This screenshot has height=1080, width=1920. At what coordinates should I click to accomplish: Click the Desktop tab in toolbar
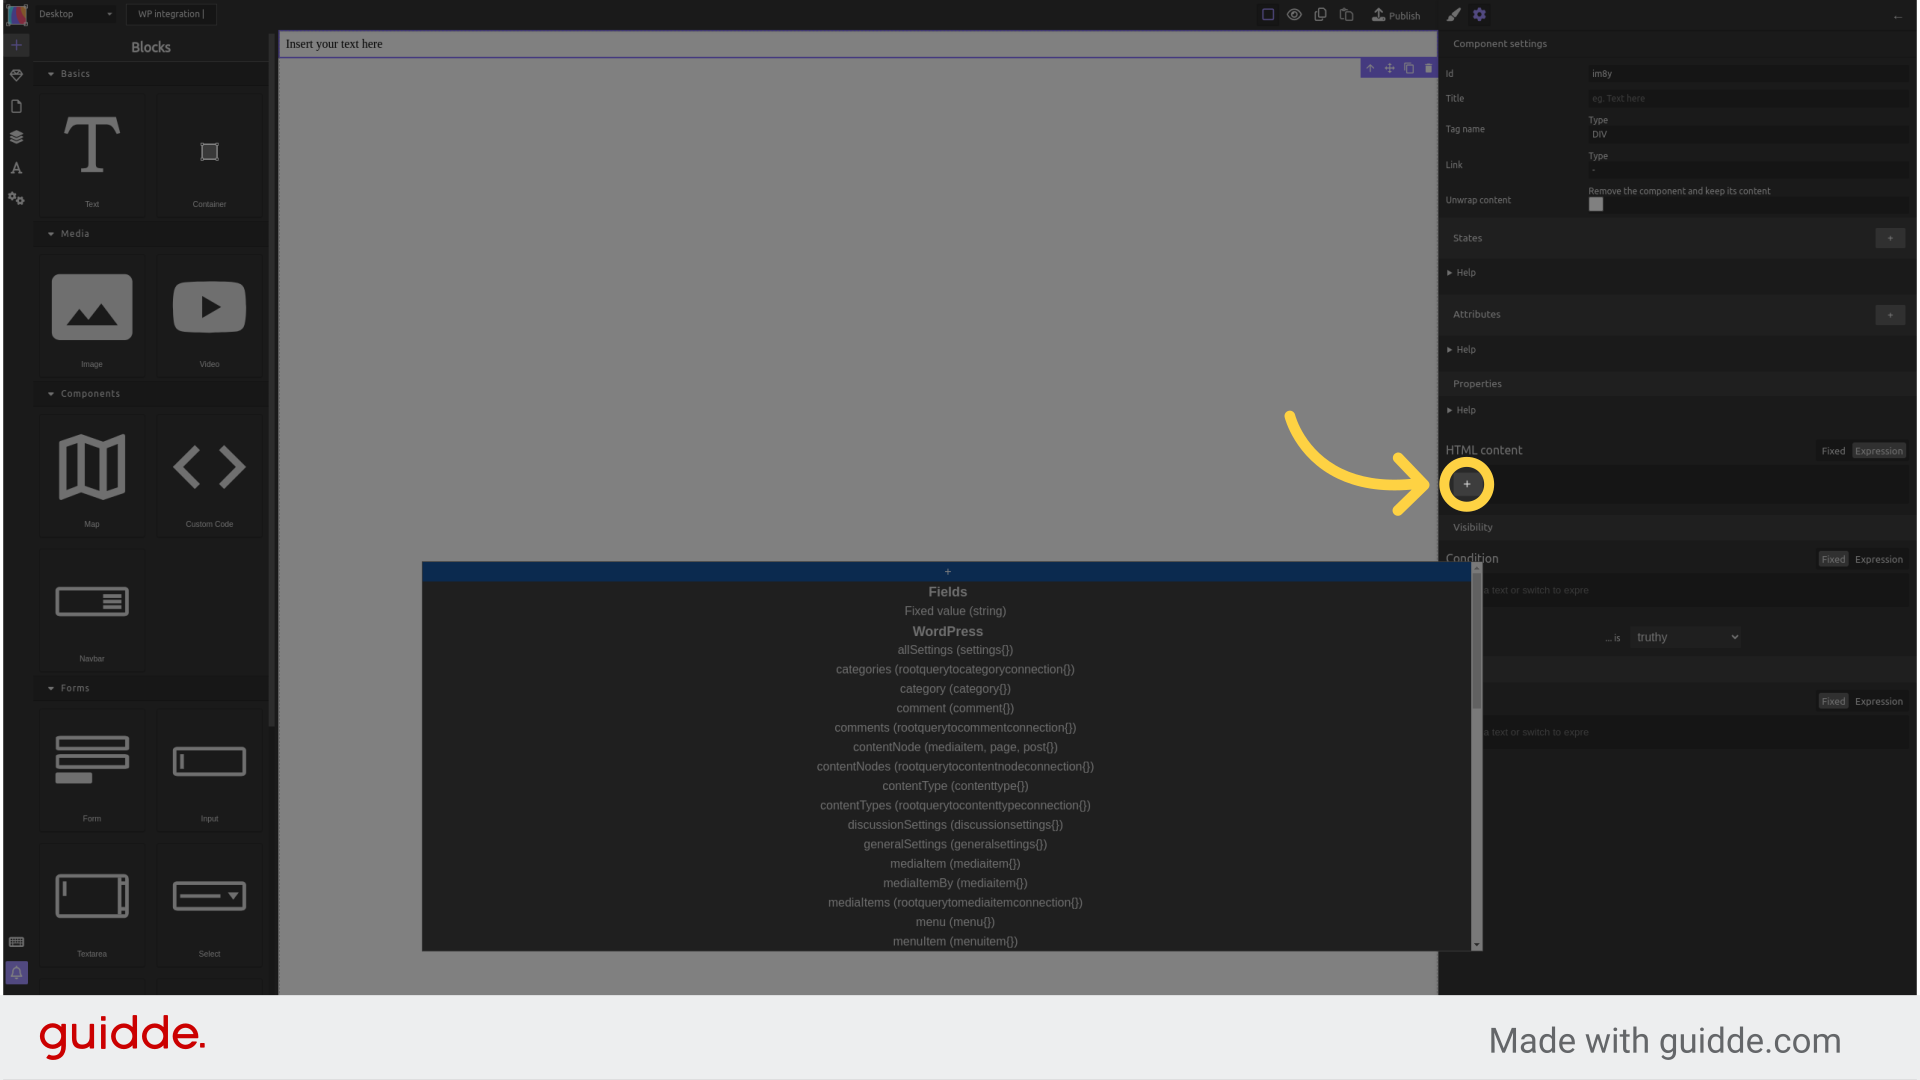pos(74,15)
